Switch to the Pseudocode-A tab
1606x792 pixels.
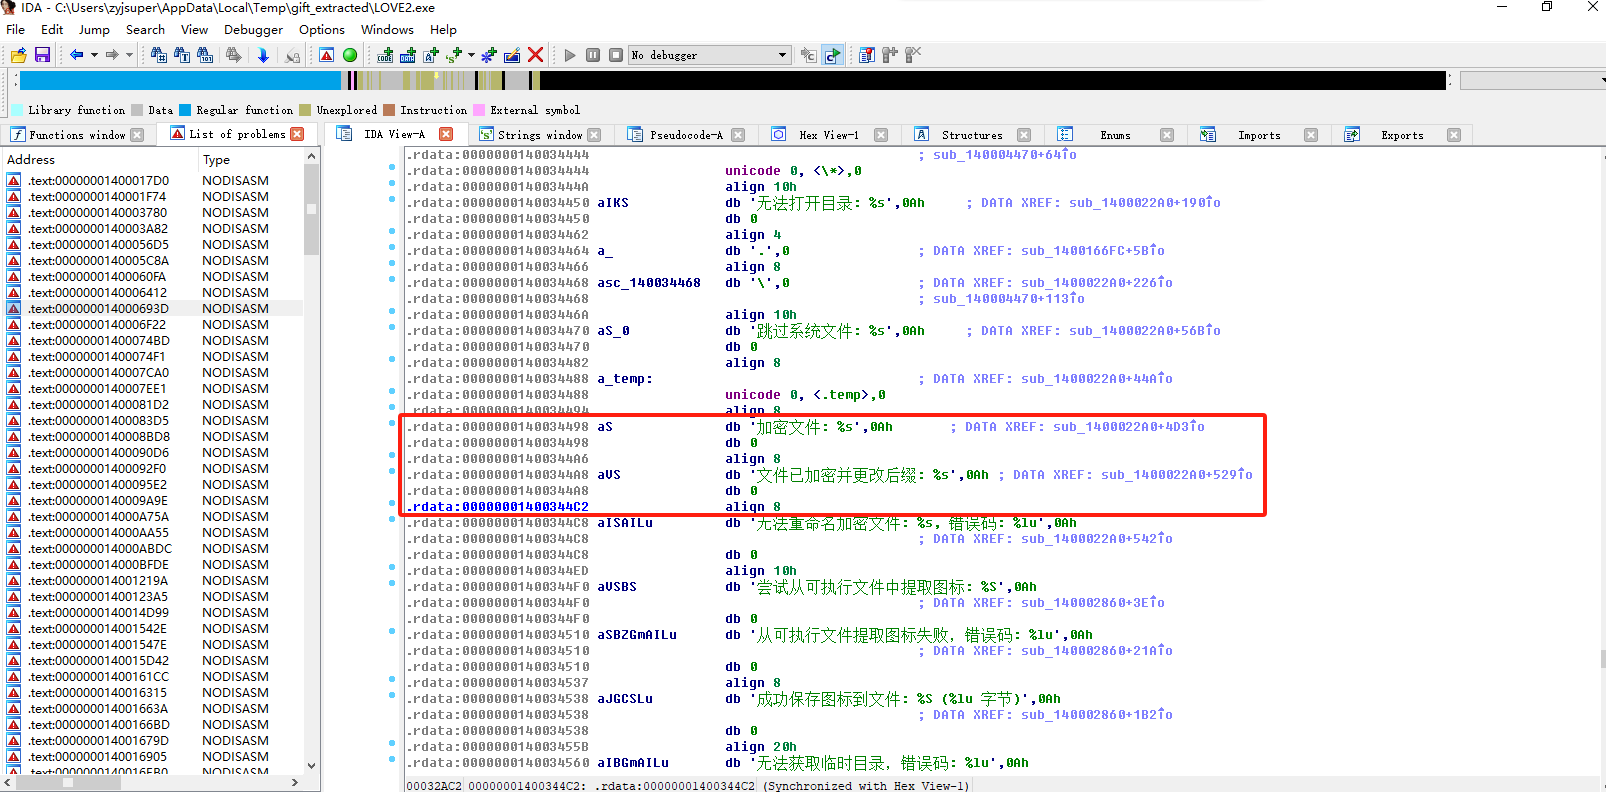tap(686, 135)
